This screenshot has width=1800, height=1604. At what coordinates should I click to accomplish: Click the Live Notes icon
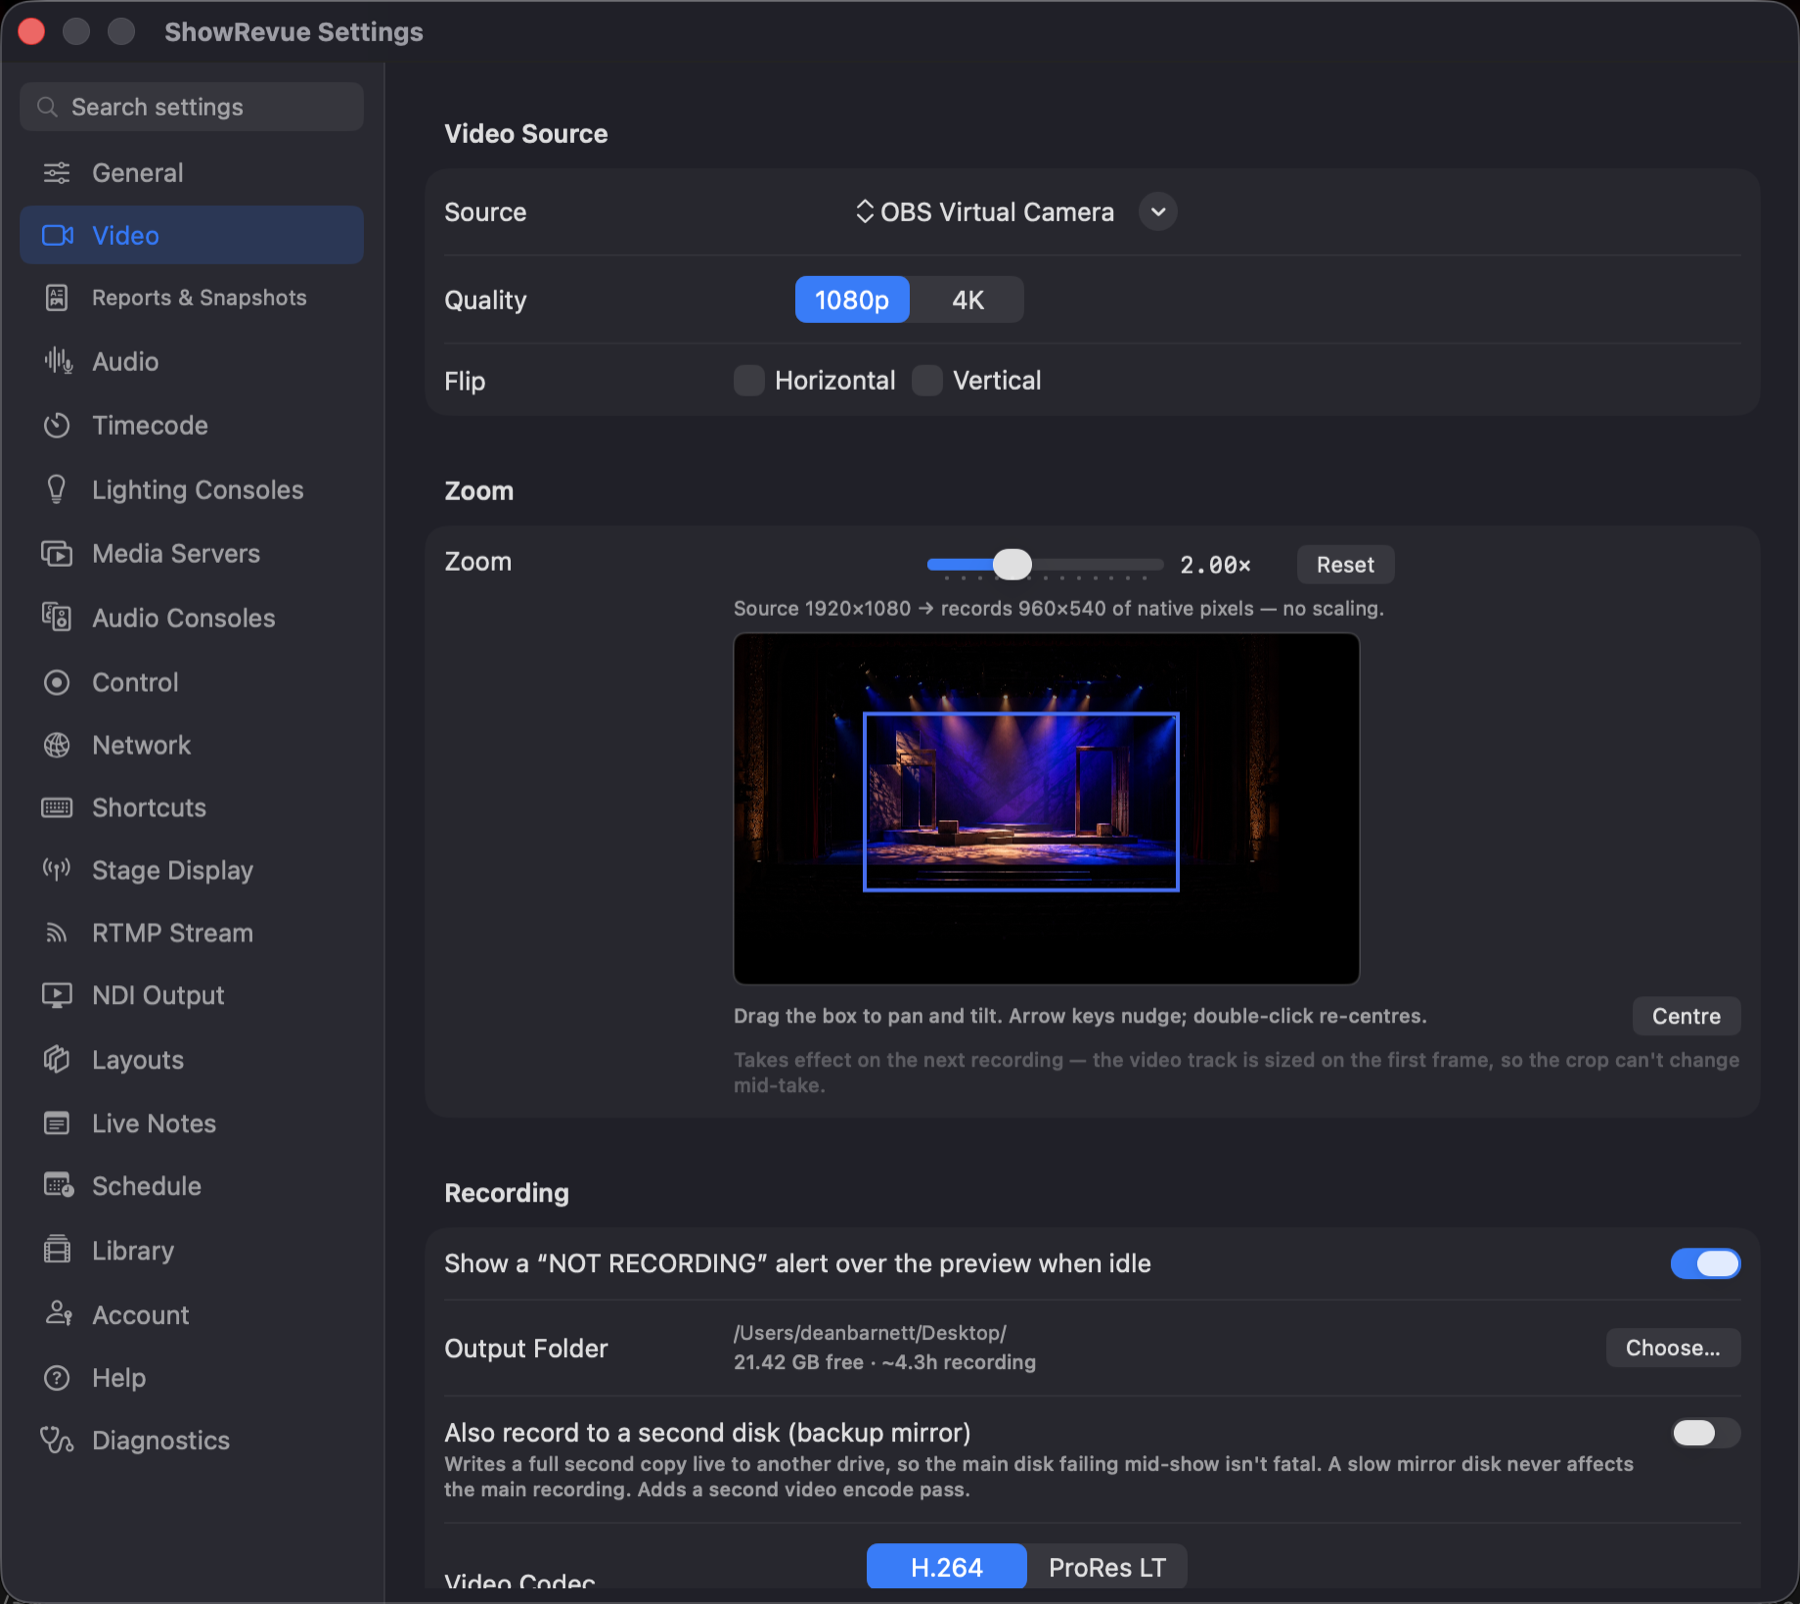(x=57, y=1123)
